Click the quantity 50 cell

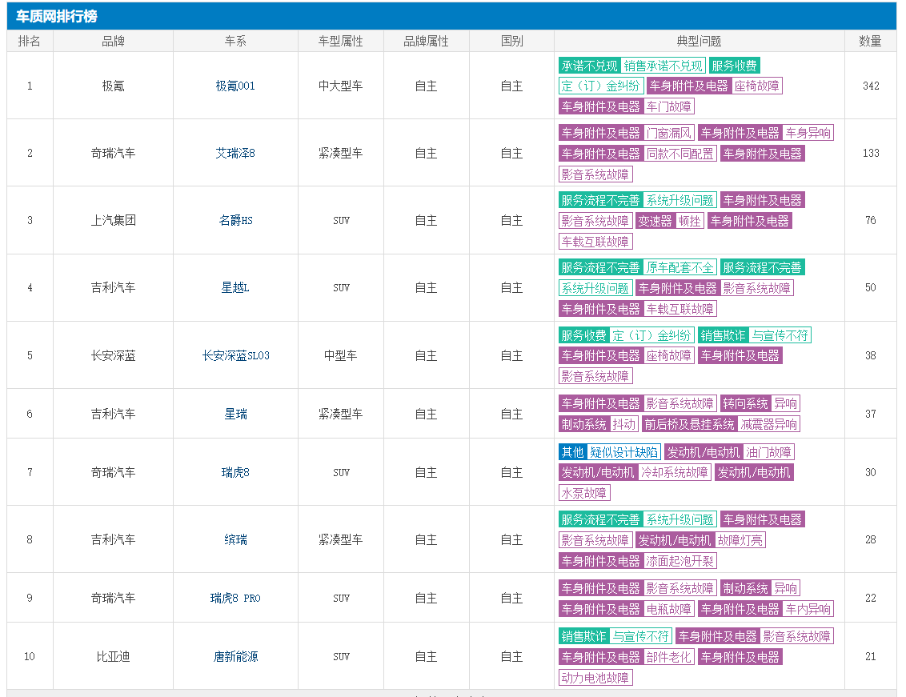click(x=871, y=287)
